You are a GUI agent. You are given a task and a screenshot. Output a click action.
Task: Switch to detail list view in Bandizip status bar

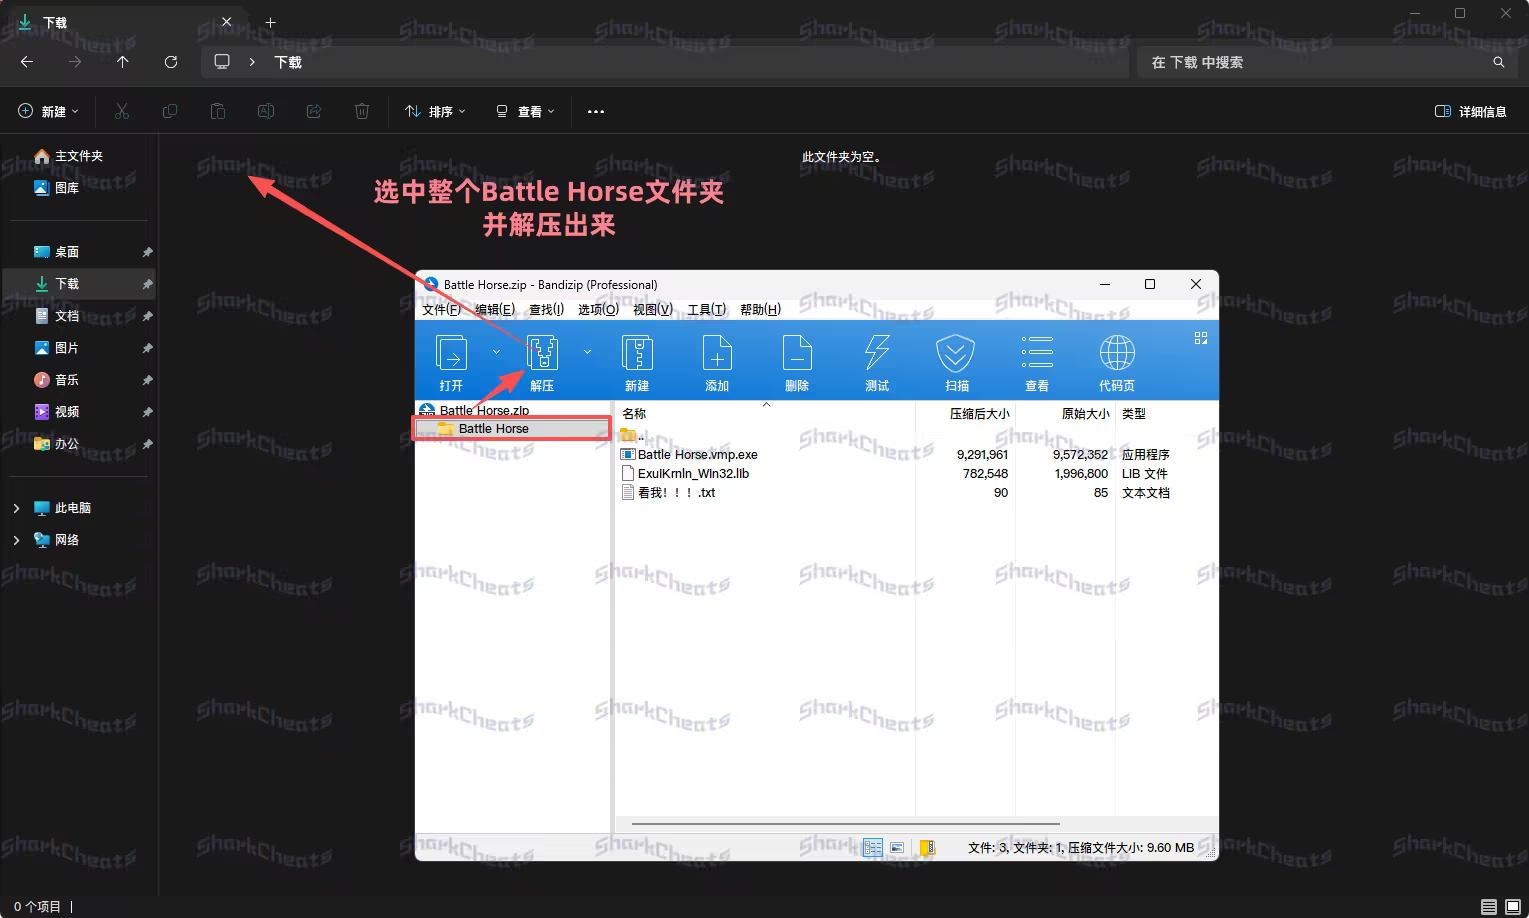tap(873, 847)
